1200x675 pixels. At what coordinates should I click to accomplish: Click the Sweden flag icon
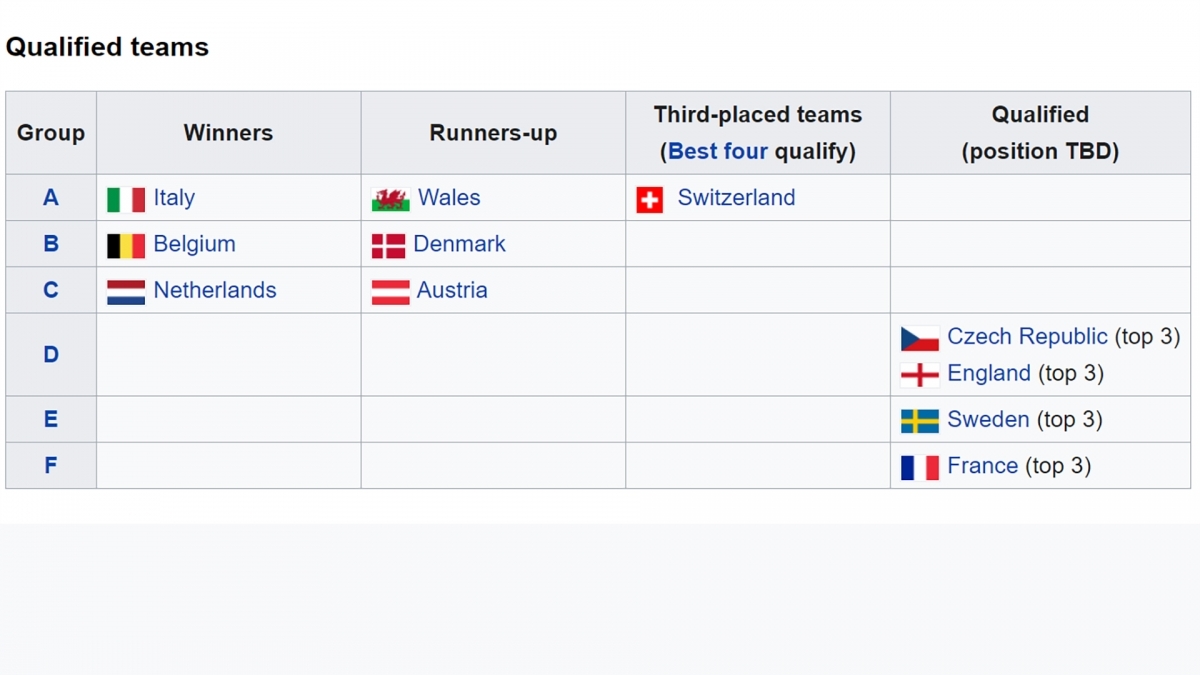click(920, 421)
